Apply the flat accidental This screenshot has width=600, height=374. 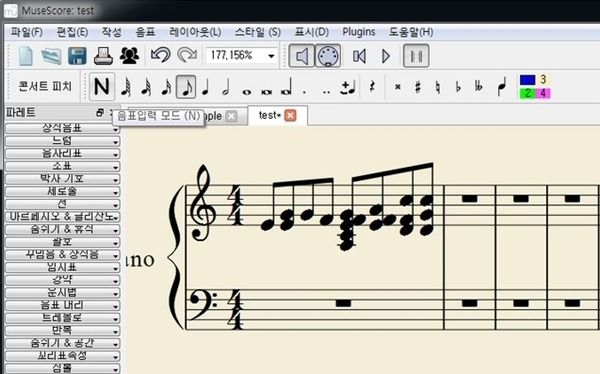(458, 87)
